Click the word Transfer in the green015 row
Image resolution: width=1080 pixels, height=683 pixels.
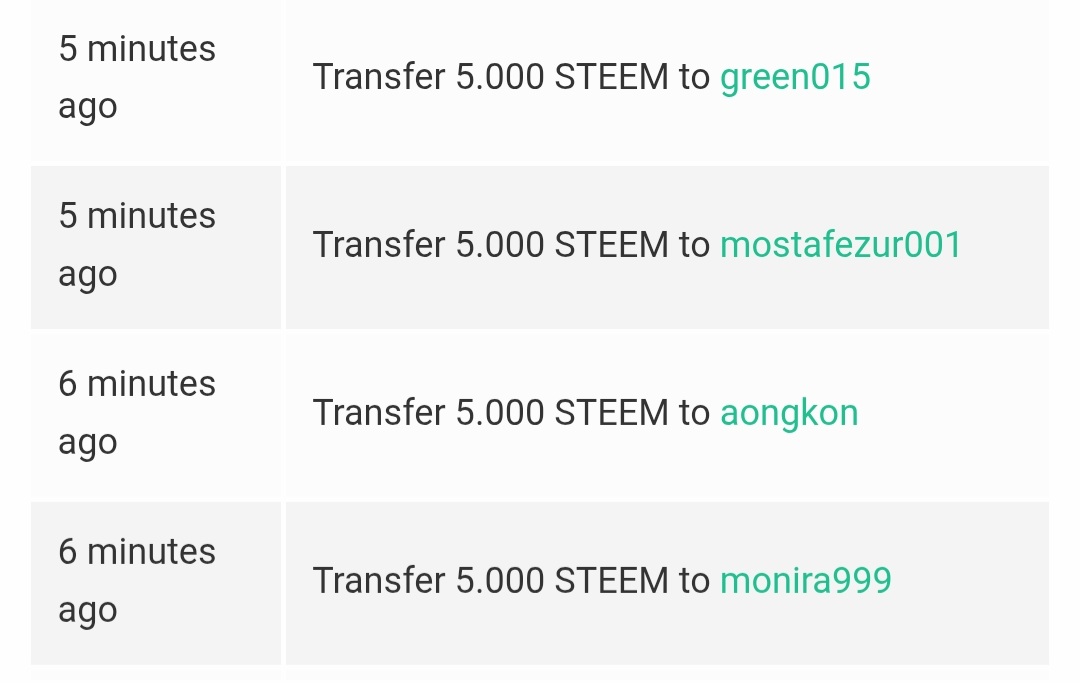coord(379,77)
